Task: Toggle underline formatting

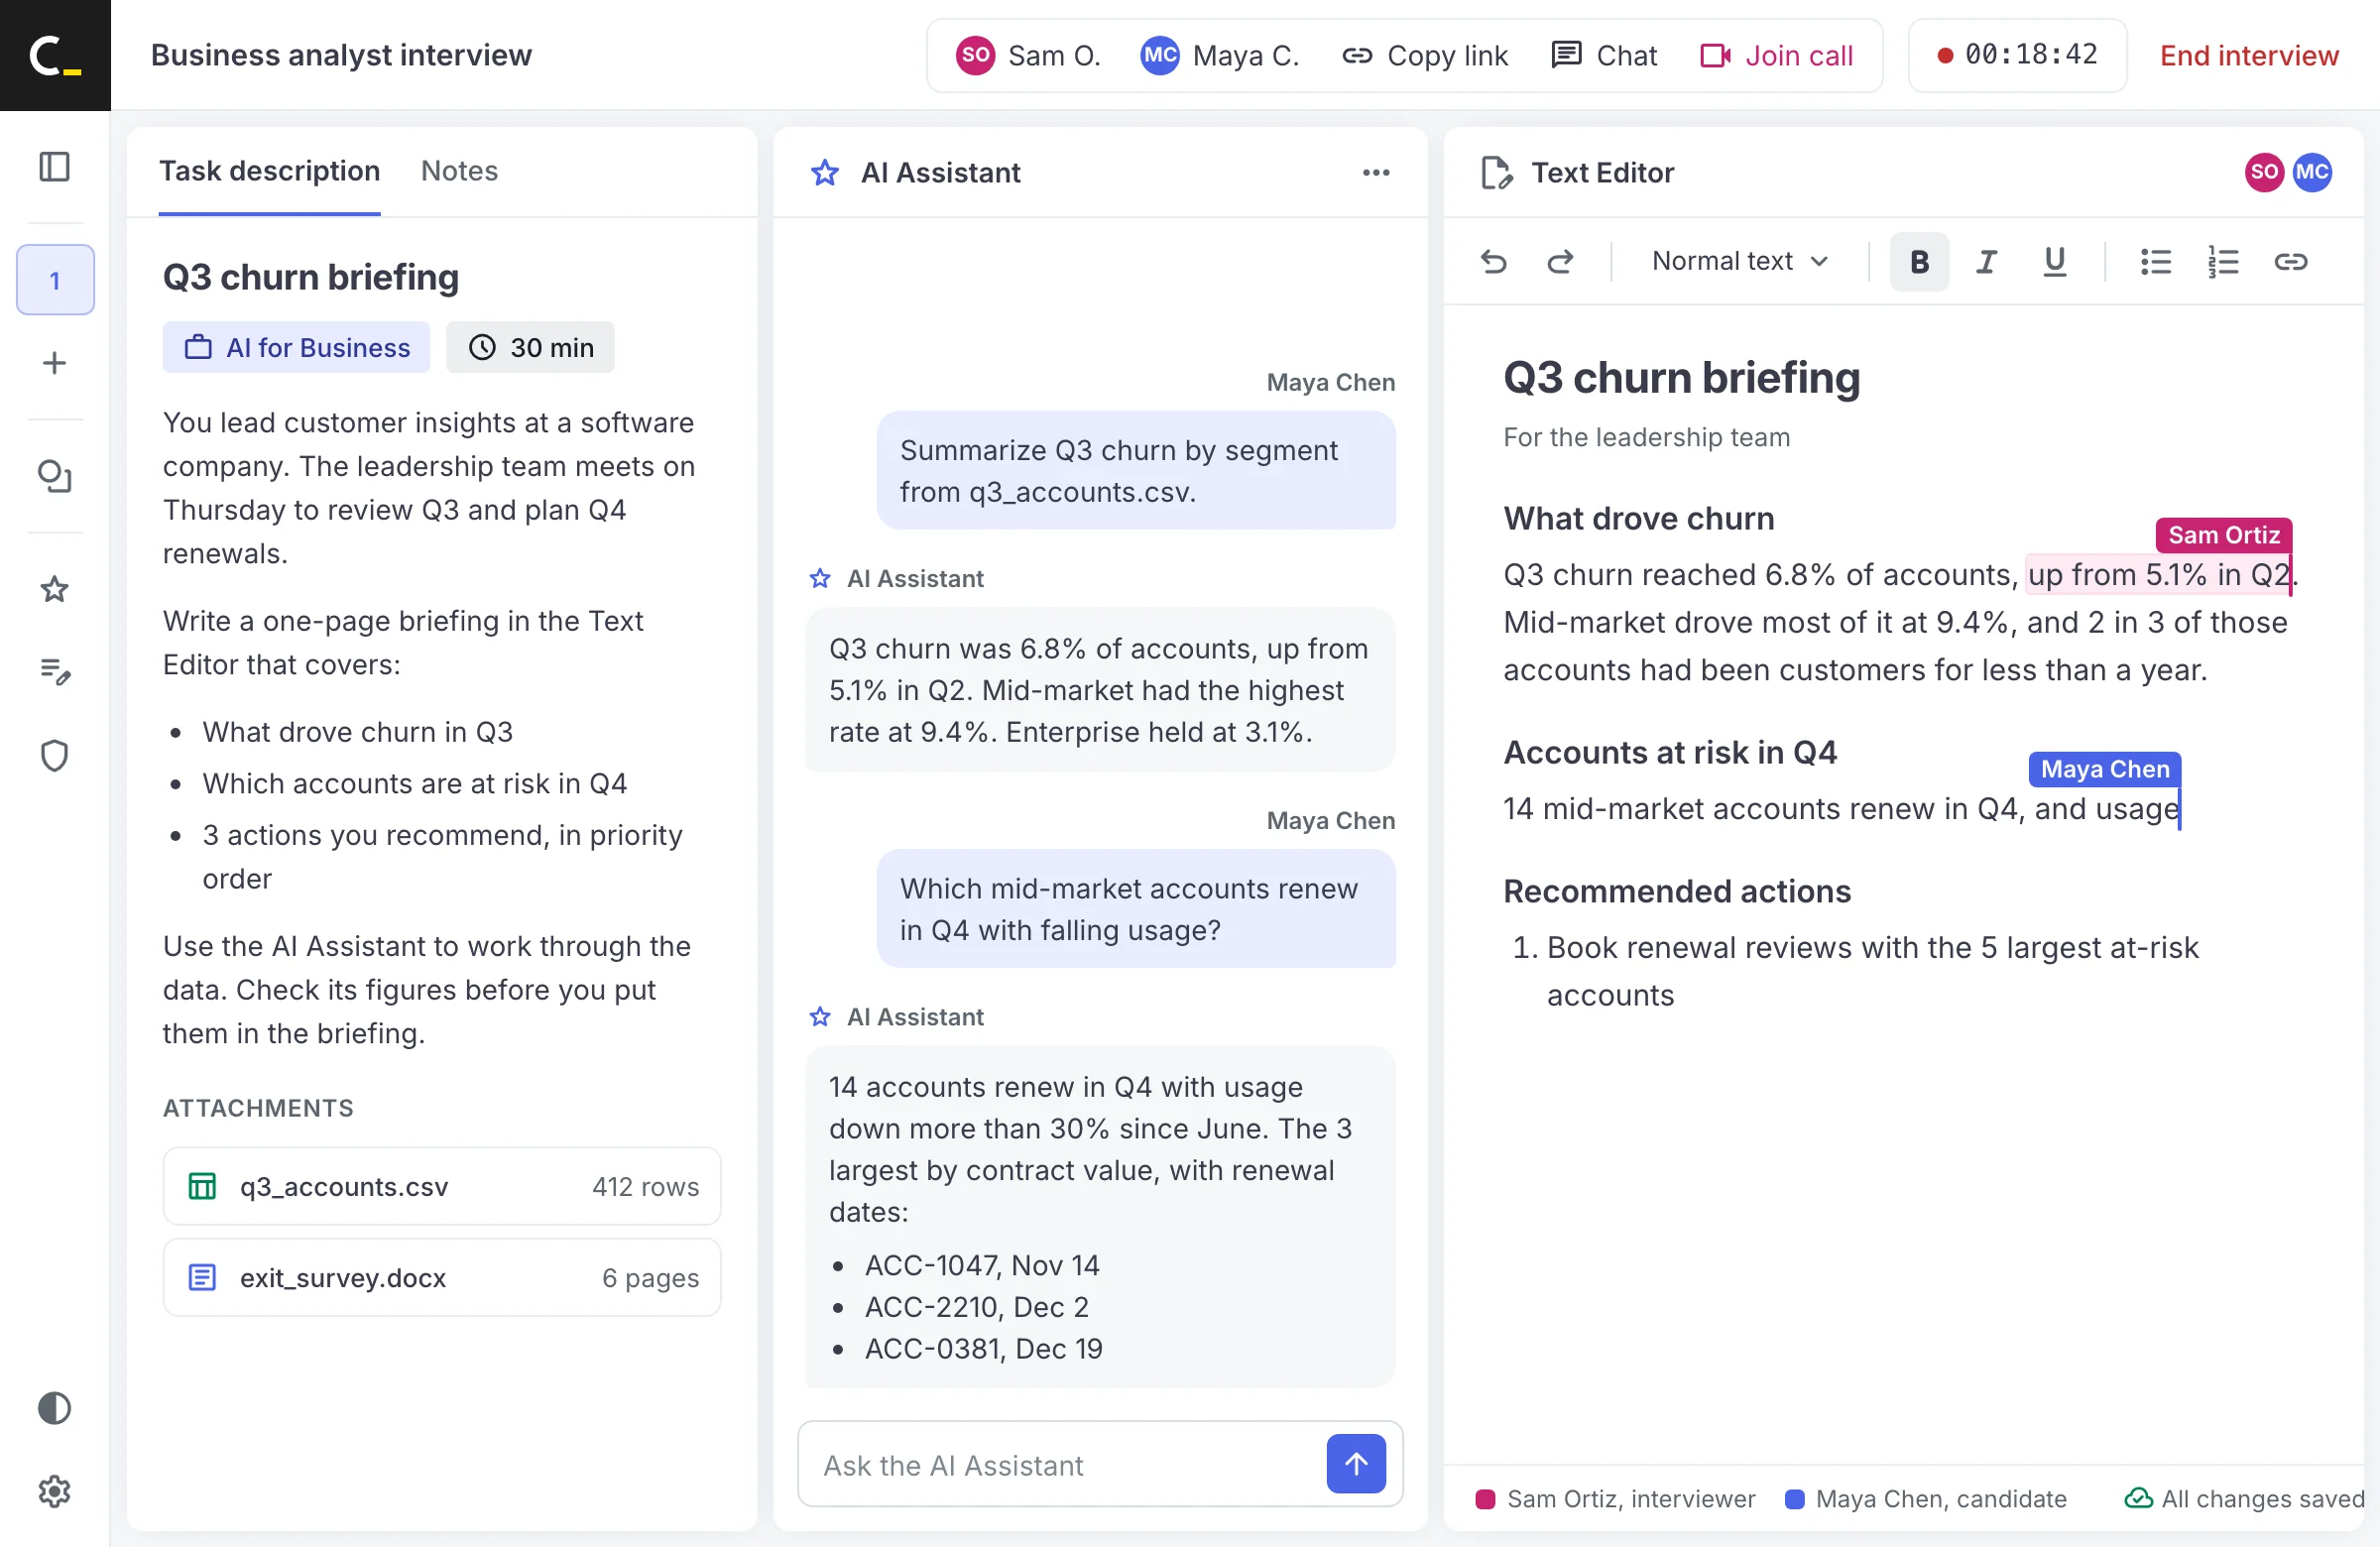Action: (x=2054, y=261)
